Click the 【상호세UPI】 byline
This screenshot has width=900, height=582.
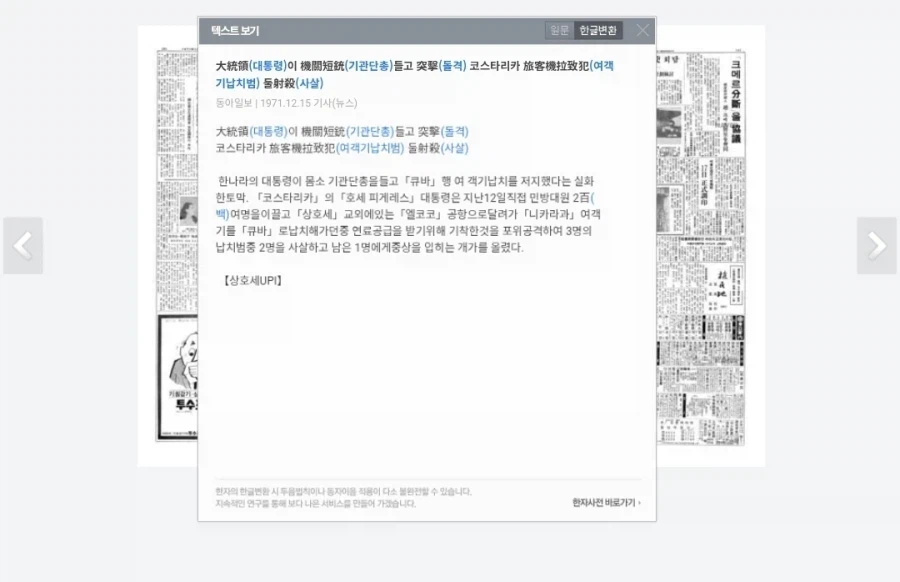tap(252, 281)
